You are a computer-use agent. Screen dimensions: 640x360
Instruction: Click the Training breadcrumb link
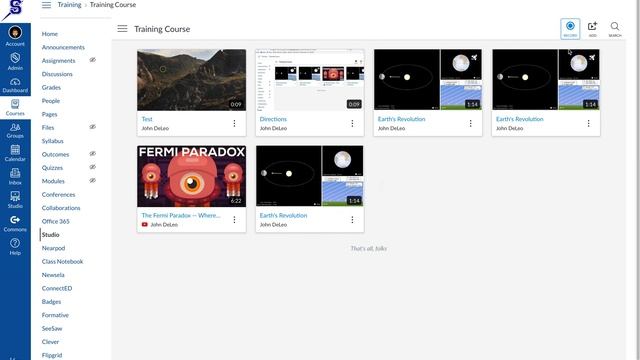69,5
